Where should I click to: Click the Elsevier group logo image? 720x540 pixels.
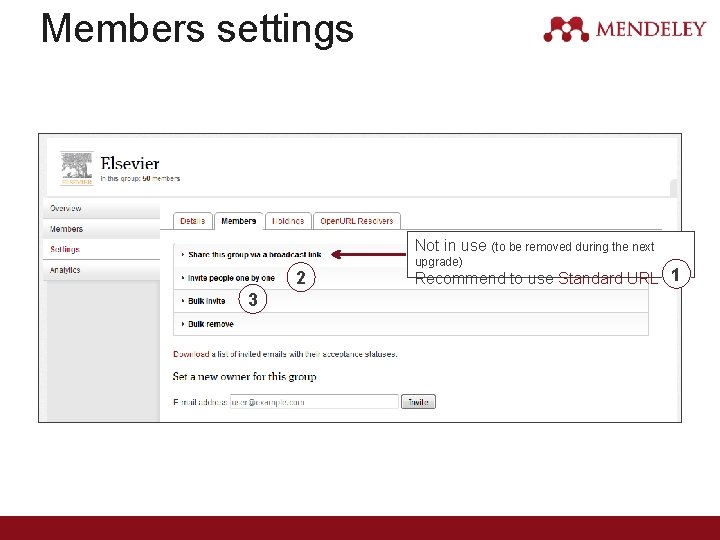click(77, 169)
